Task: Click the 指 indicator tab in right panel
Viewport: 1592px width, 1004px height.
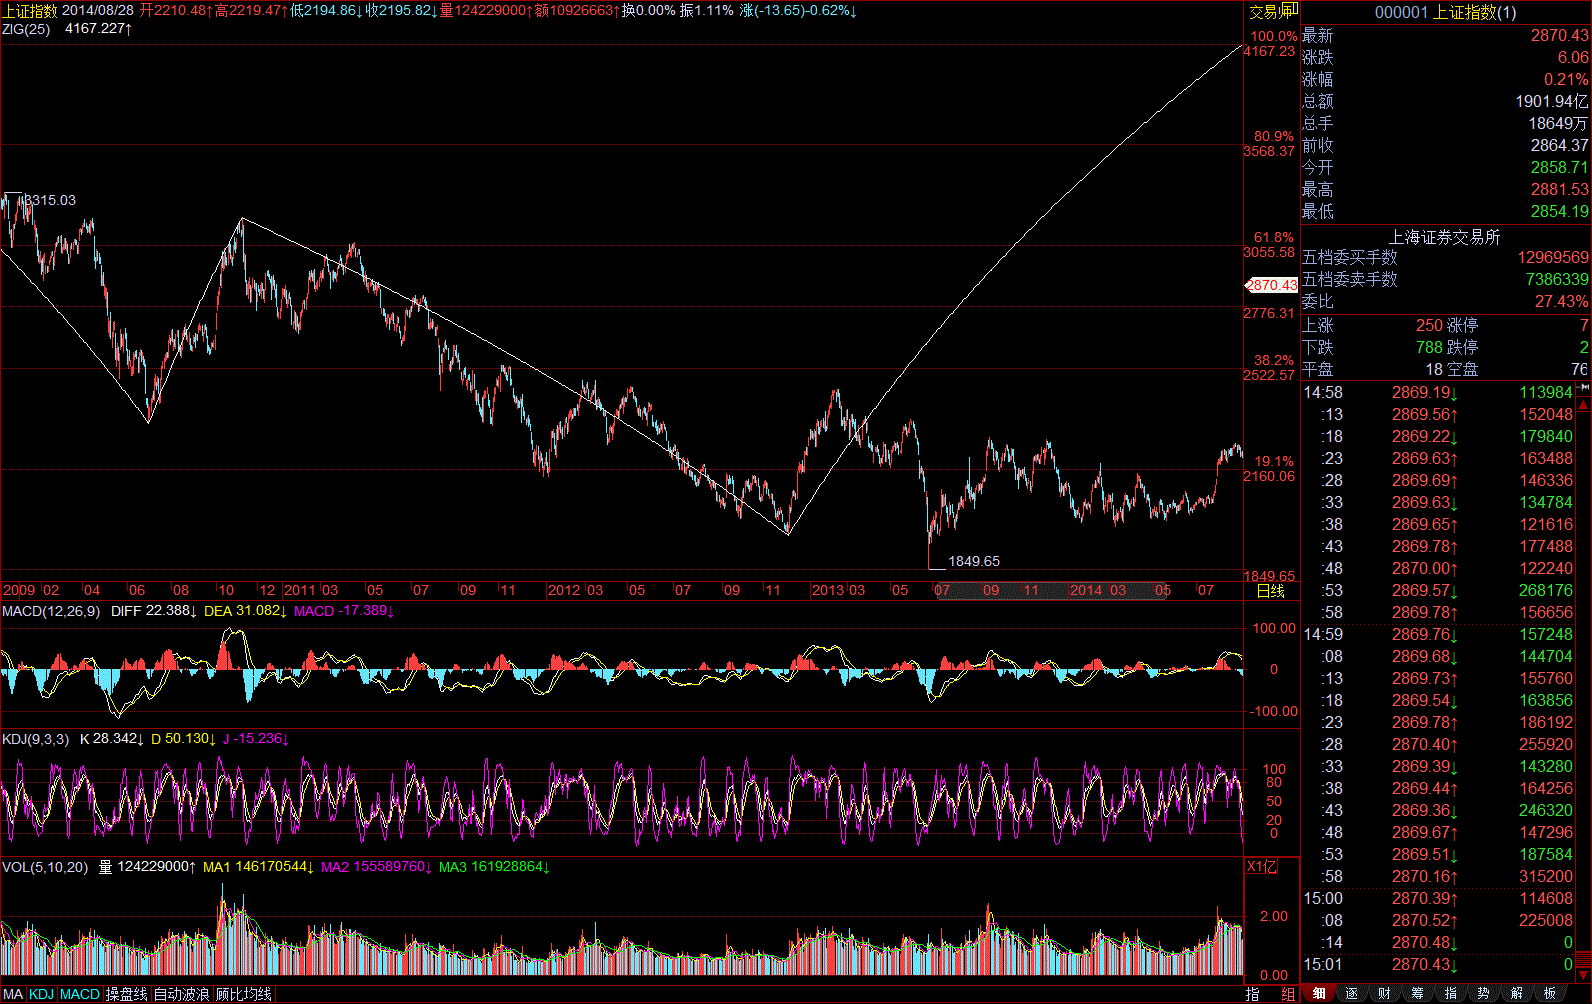Action: click(1450, 993)
